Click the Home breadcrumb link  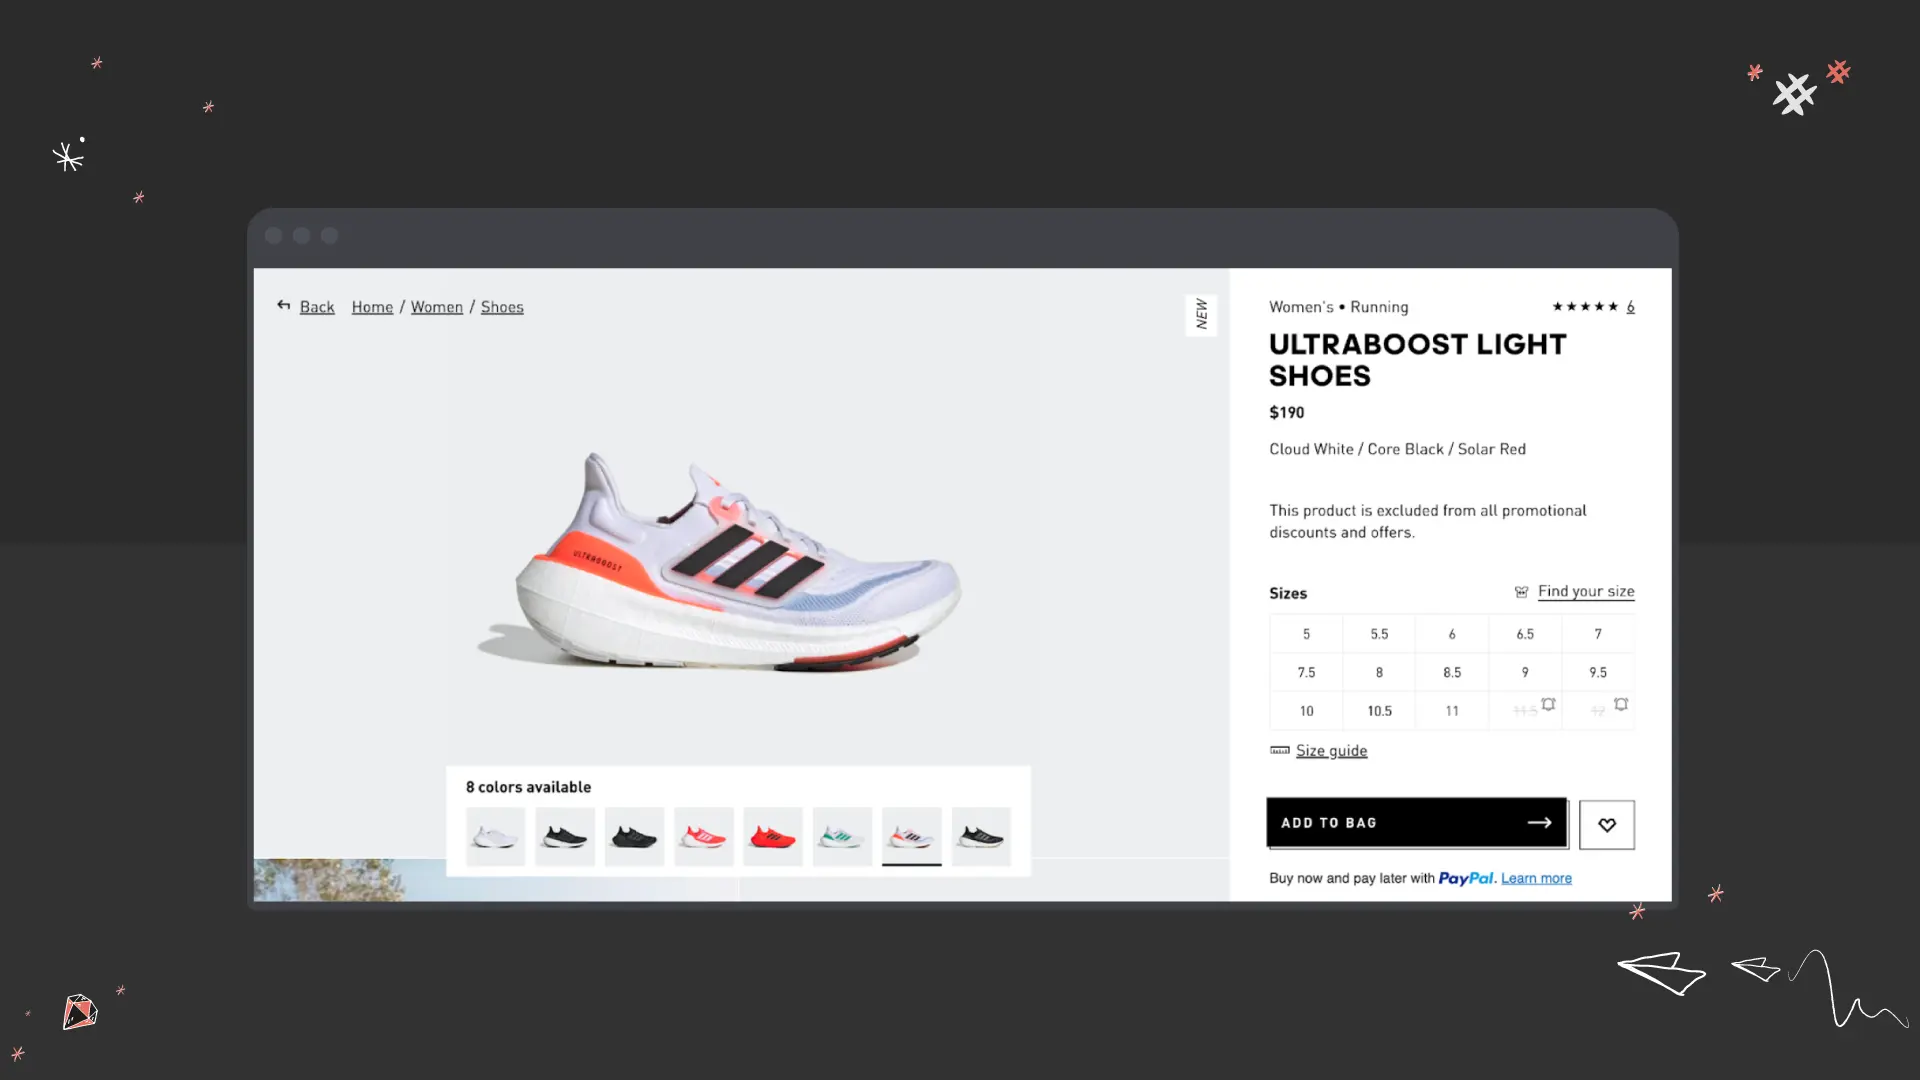pyautogui.click(x=371, y=307)
